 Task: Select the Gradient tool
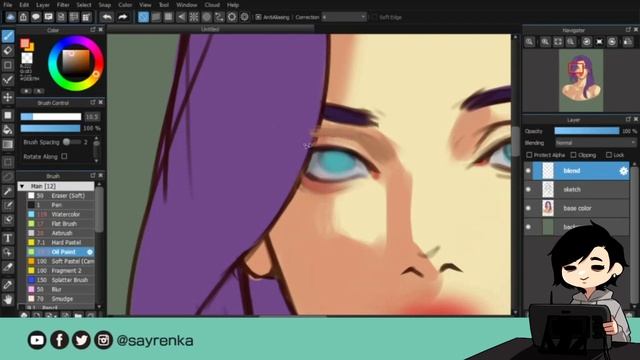(8, 144)
